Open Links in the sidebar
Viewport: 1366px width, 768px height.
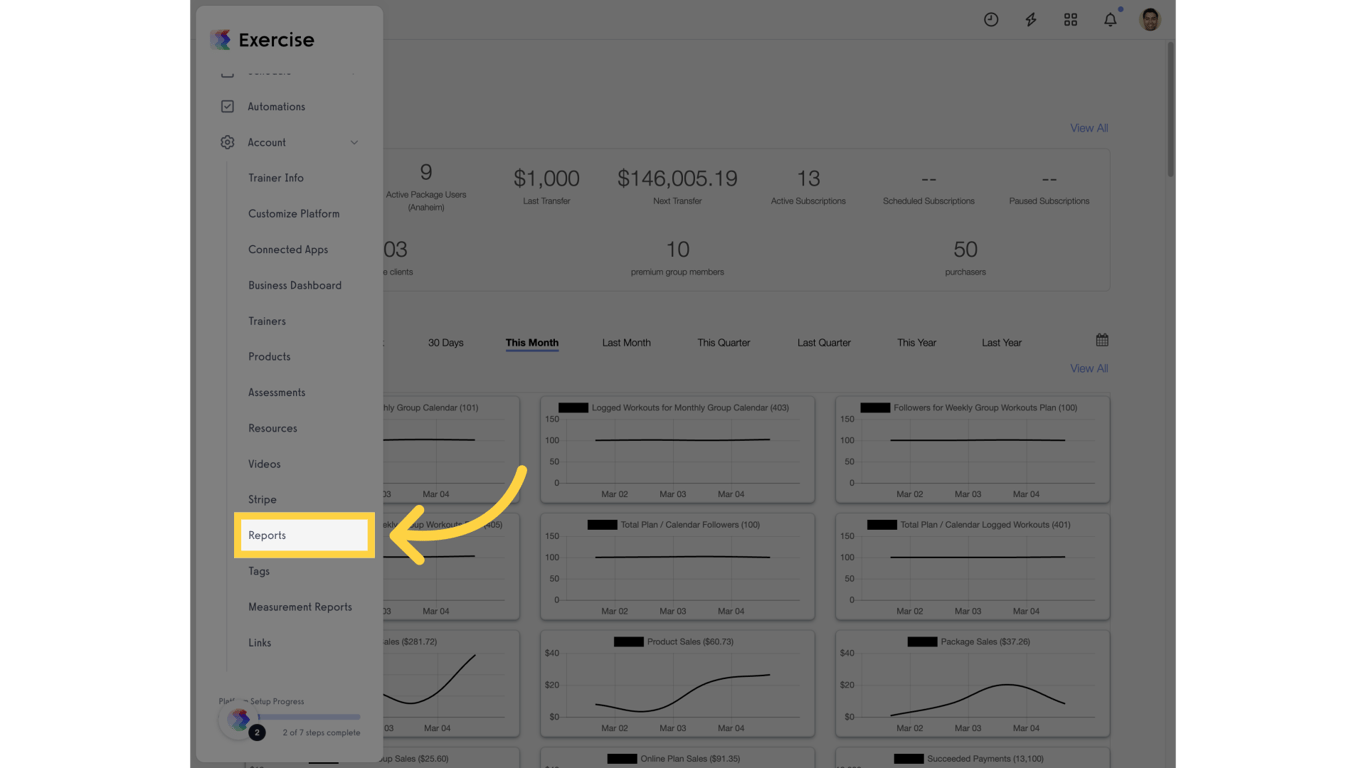(x=260, y=643)
